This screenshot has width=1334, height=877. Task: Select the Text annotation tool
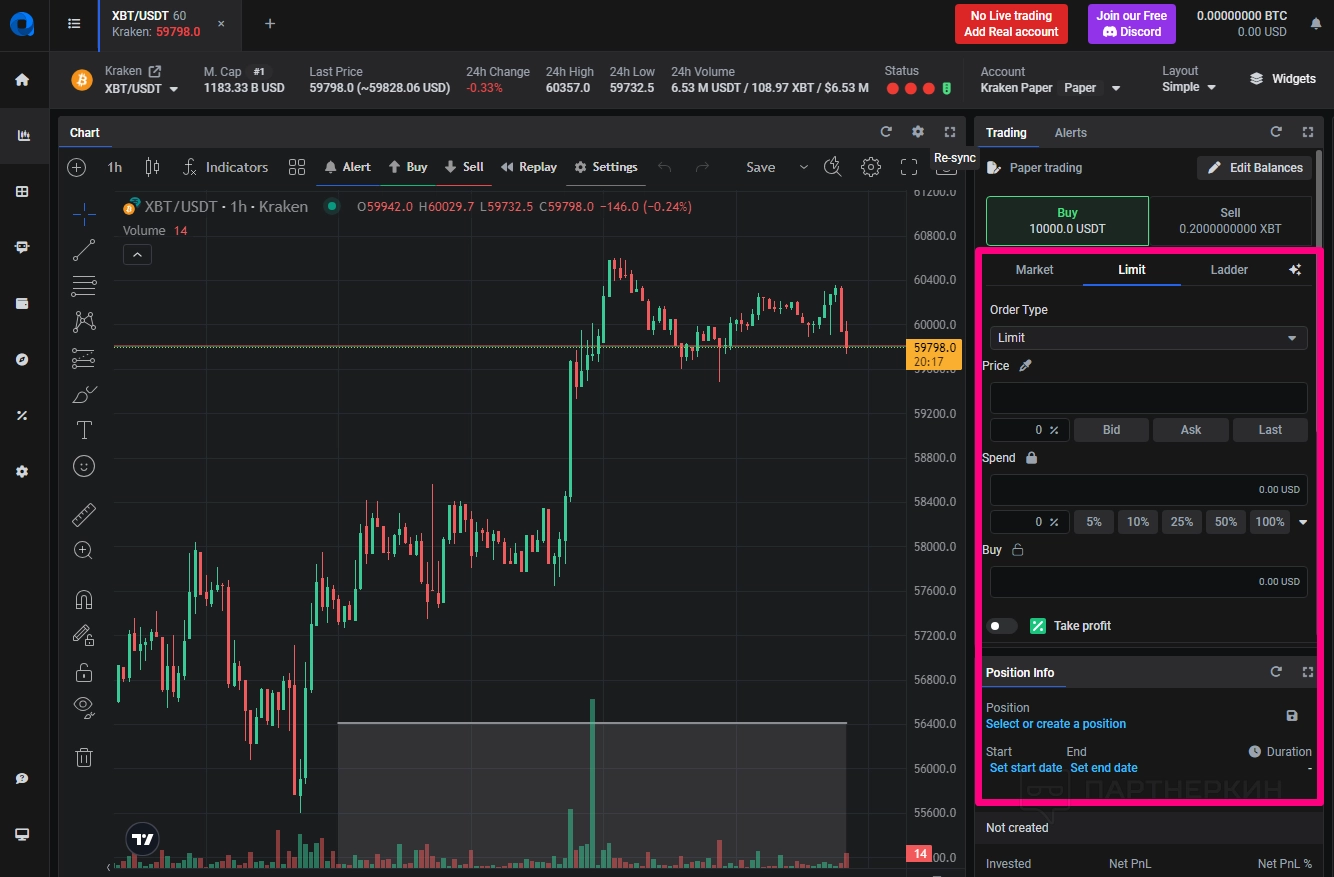tap(84, 430)
